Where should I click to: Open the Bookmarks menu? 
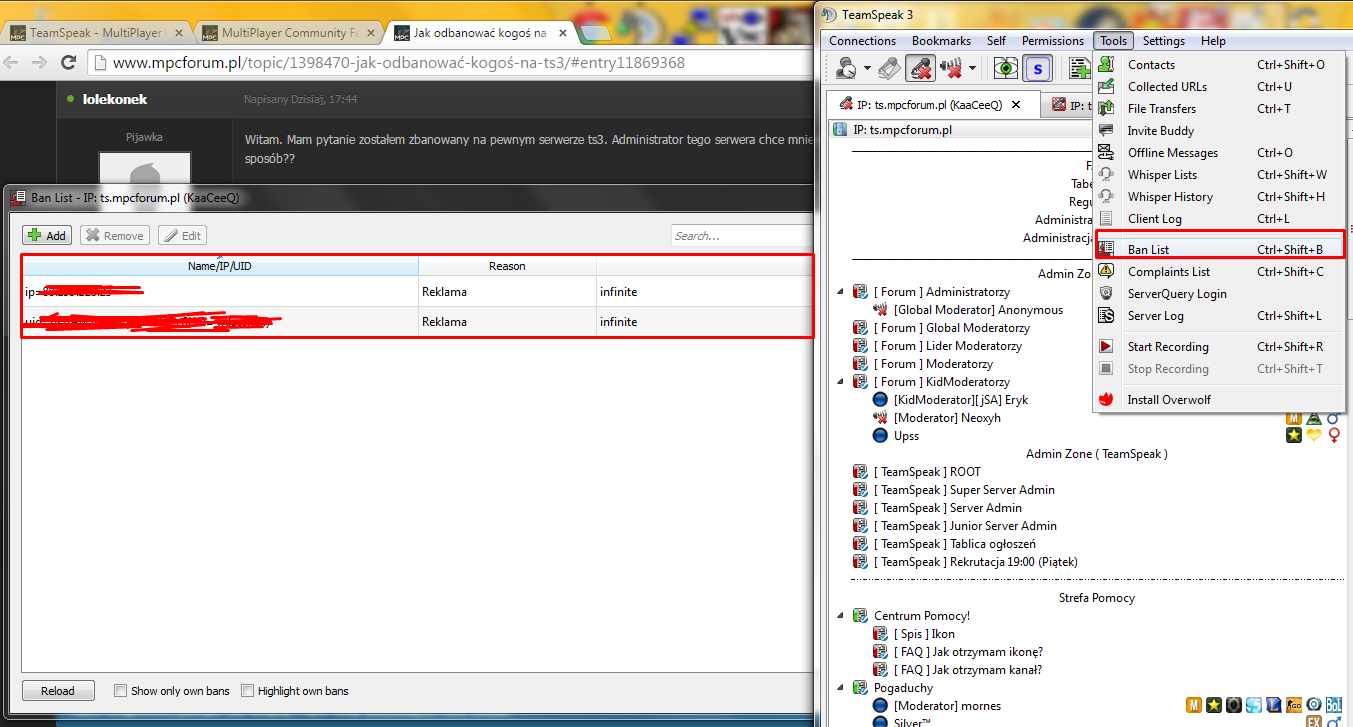click(x=941, y=41)
